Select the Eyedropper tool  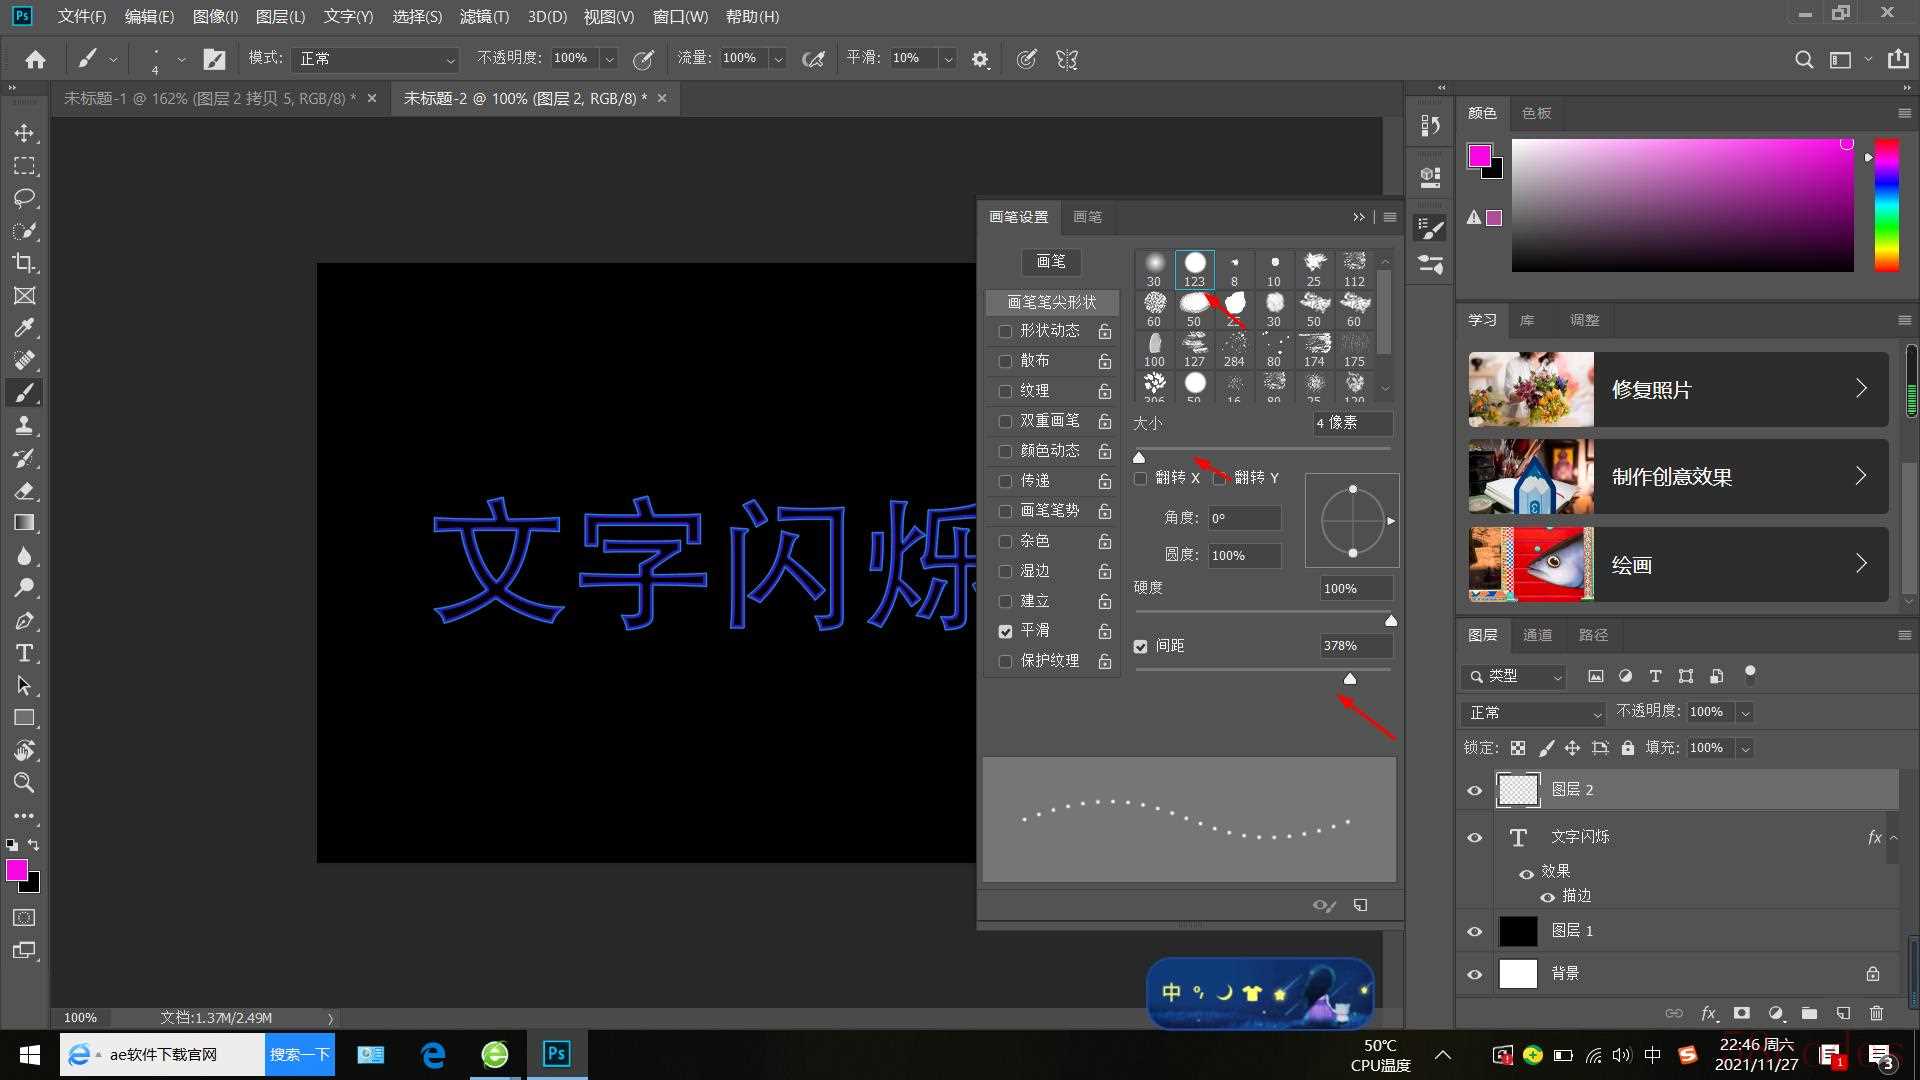pos(24,328)
